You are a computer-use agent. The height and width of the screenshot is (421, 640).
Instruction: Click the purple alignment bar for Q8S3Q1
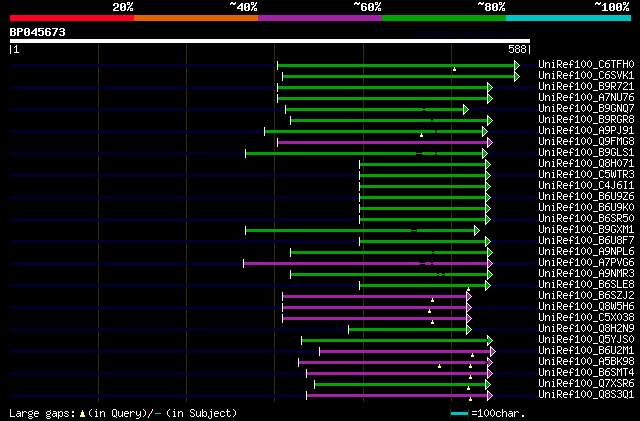click(x=399, y=396)
